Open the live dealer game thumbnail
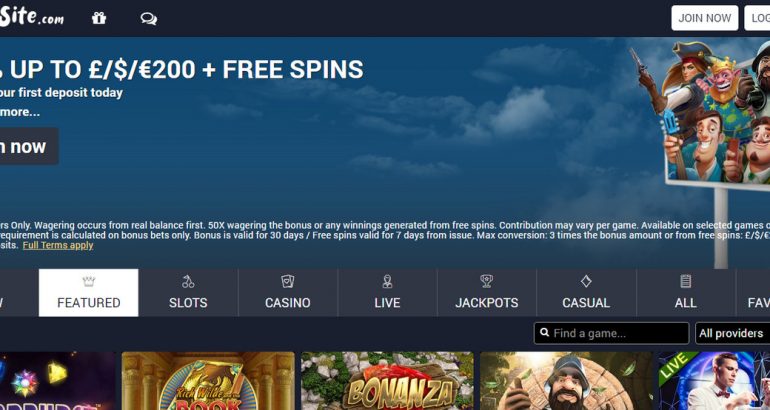This screenshot has width=770, height=410. click(x=715, y=381)
